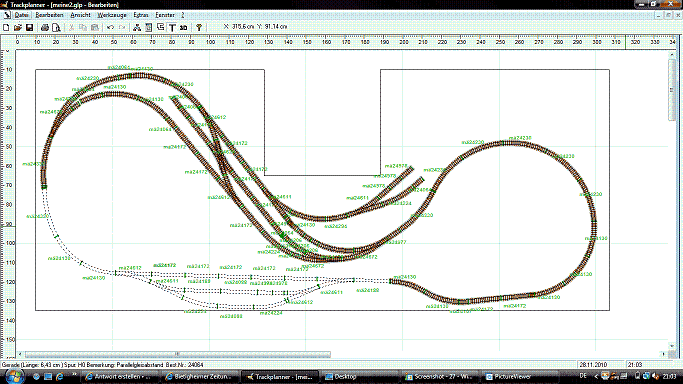
Task: Undo the last action
Action: coord(110,27)
